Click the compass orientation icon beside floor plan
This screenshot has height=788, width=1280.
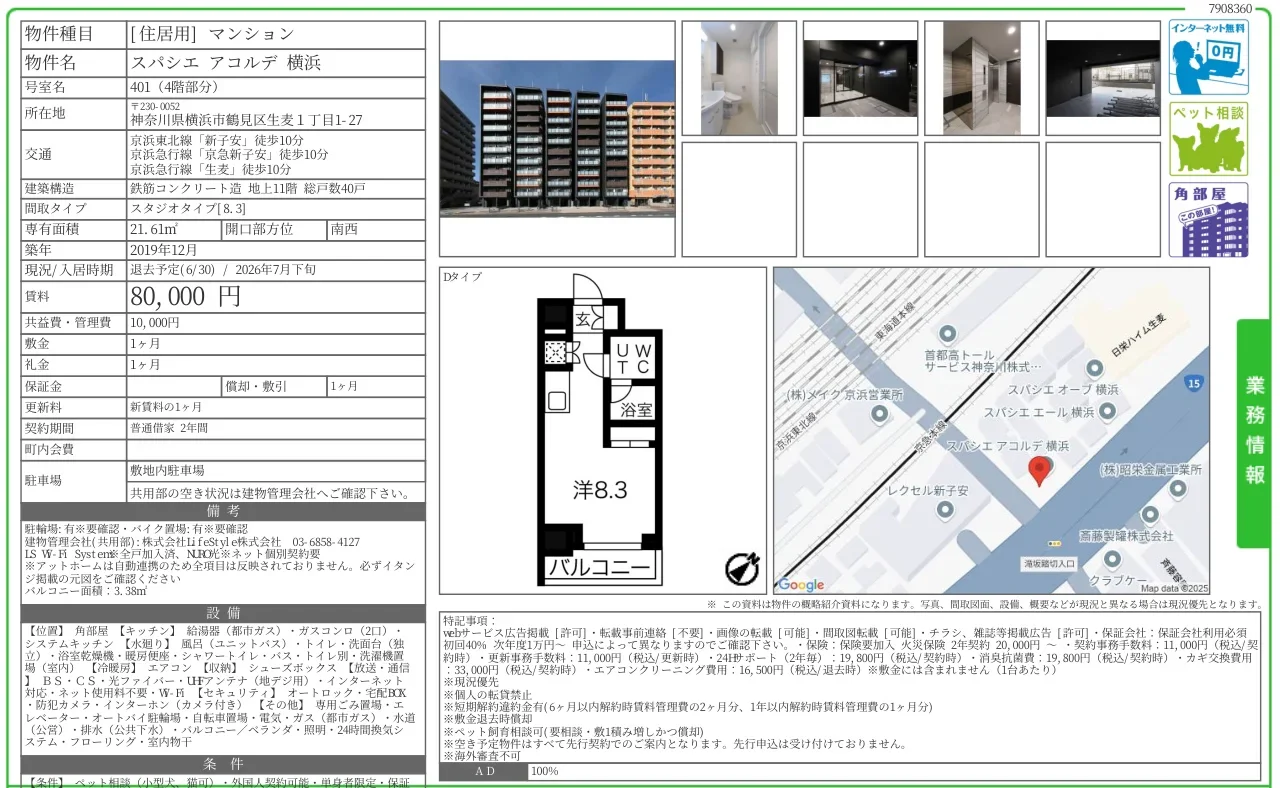(x=741, y=567)
